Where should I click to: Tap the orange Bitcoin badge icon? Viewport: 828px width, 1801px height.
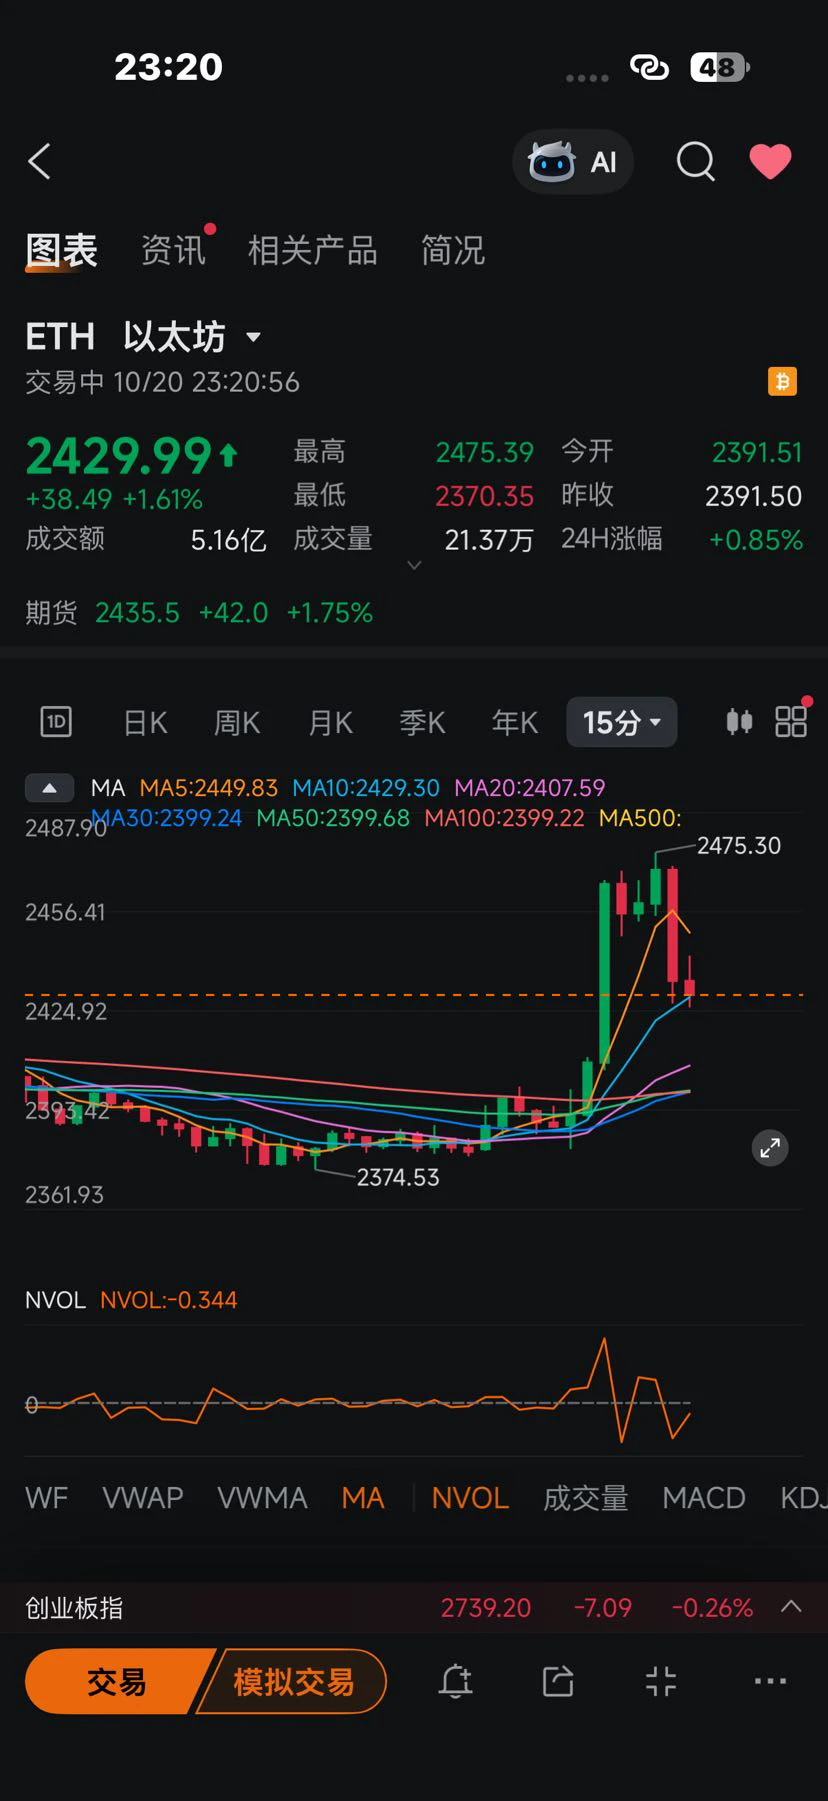point(782,381)
